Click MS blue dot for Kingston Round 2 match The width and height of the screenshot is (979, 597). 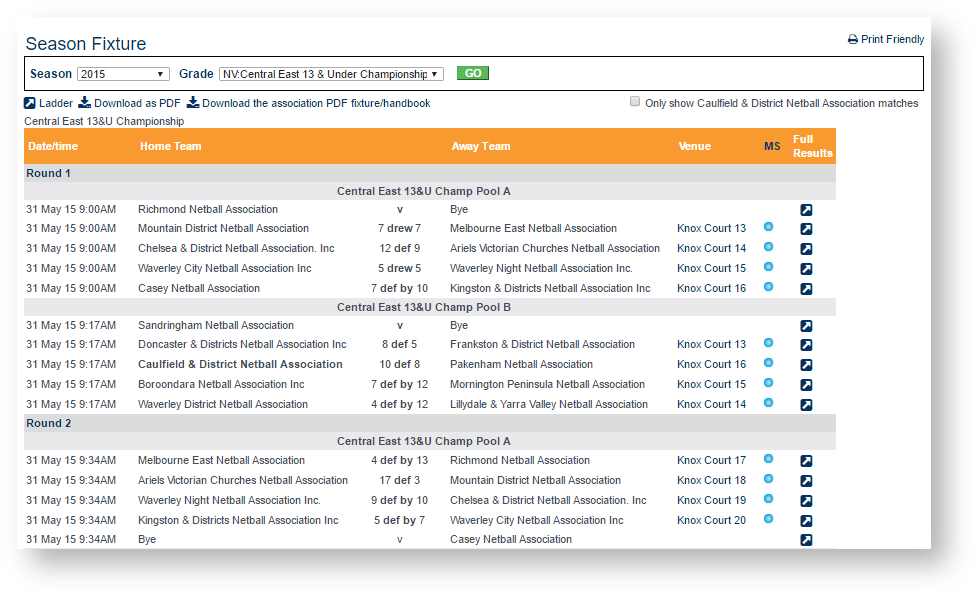(x=769, y=519)
